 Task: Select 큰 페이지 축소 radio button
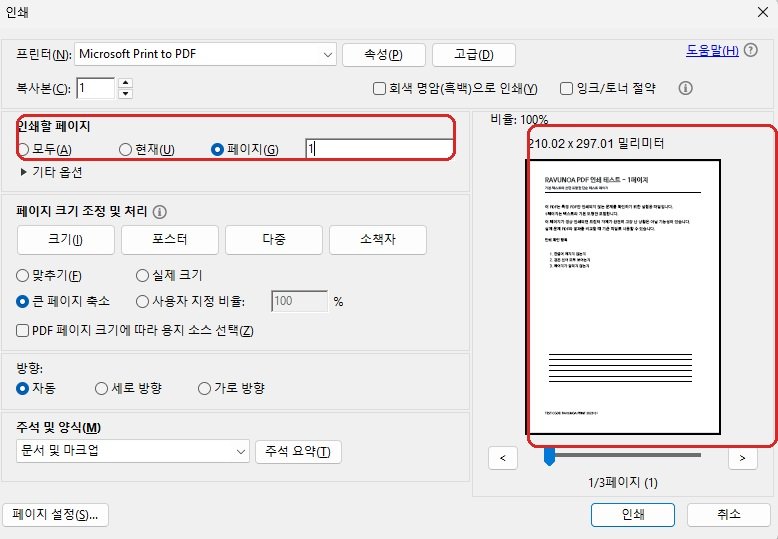tap(22, 301)
